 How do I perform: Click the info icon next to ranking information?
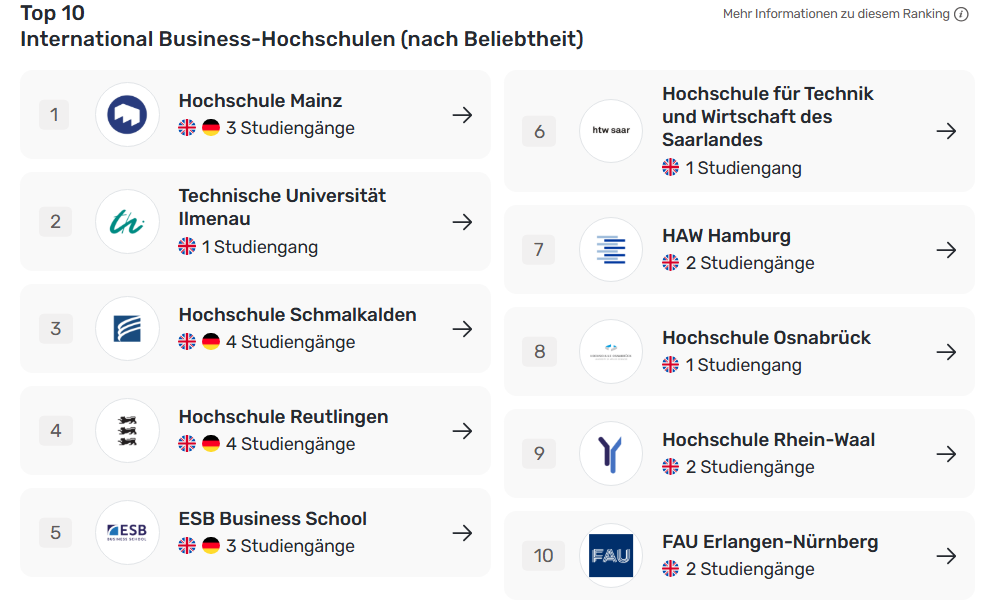(961, 14)
